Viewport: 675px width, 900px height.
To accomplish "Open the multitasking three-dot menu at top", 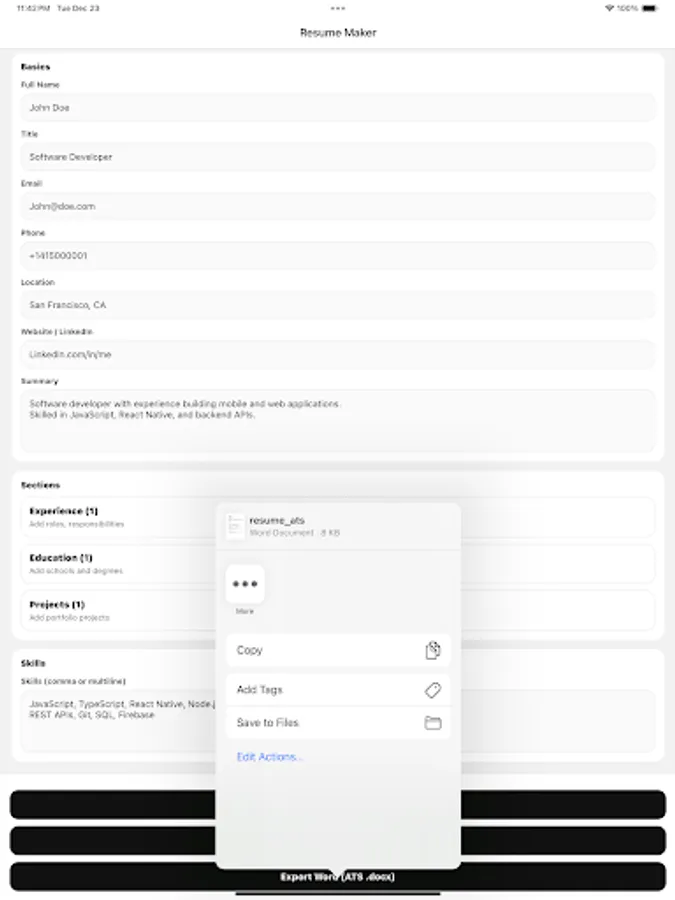I will tap(338, 8).
